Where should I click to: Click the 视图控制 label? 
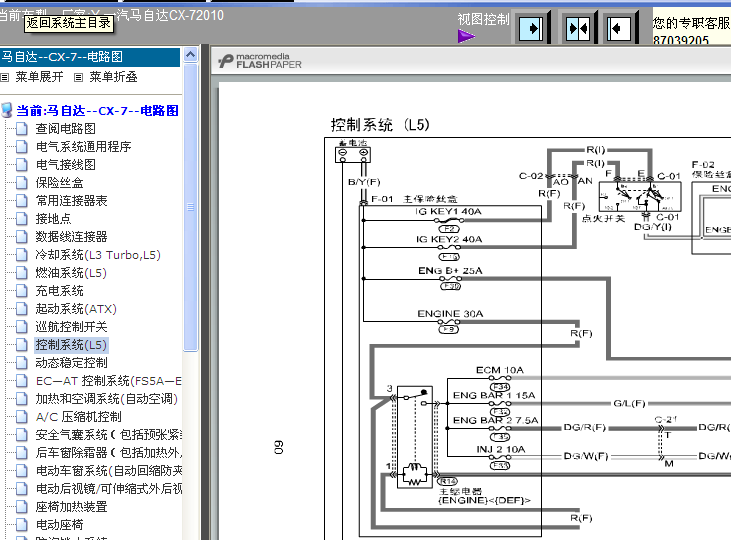tap(483, 20)
